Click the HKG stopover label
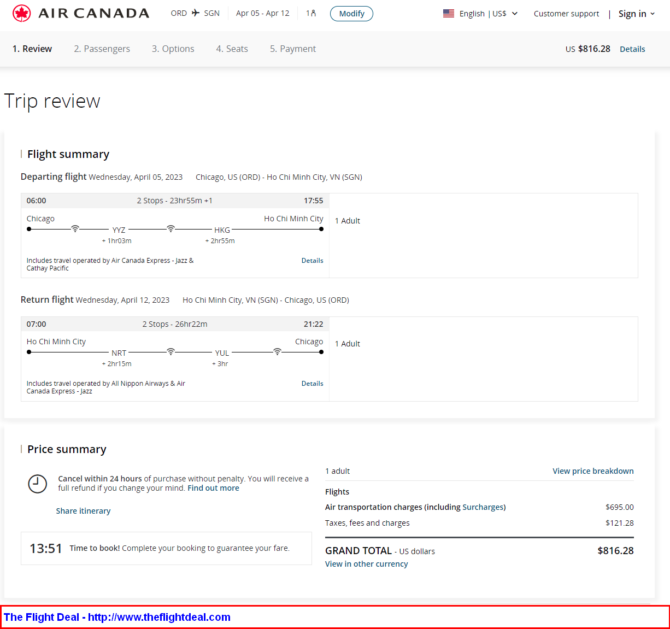Screen dimensions: 670x629 [x=222, y=230]
